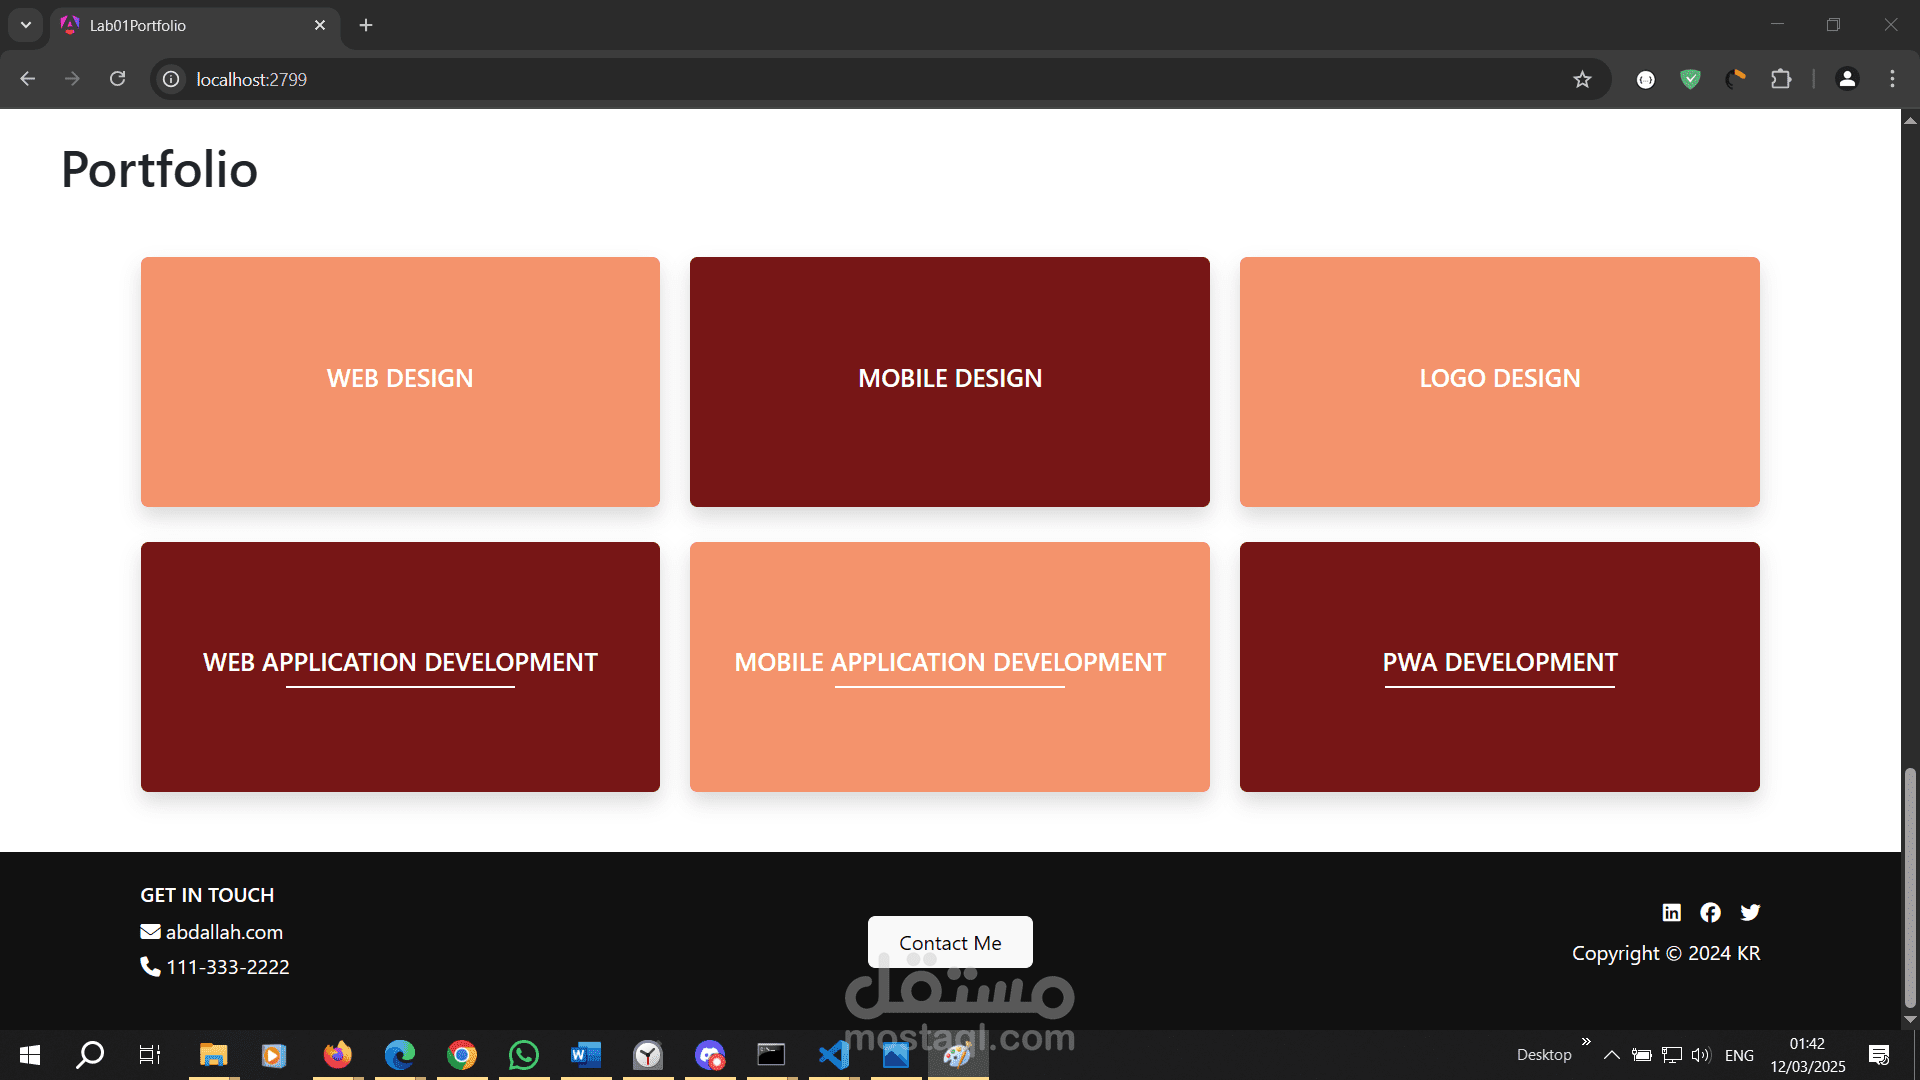Click the Twitter icon in footer

pos(1750,912)
